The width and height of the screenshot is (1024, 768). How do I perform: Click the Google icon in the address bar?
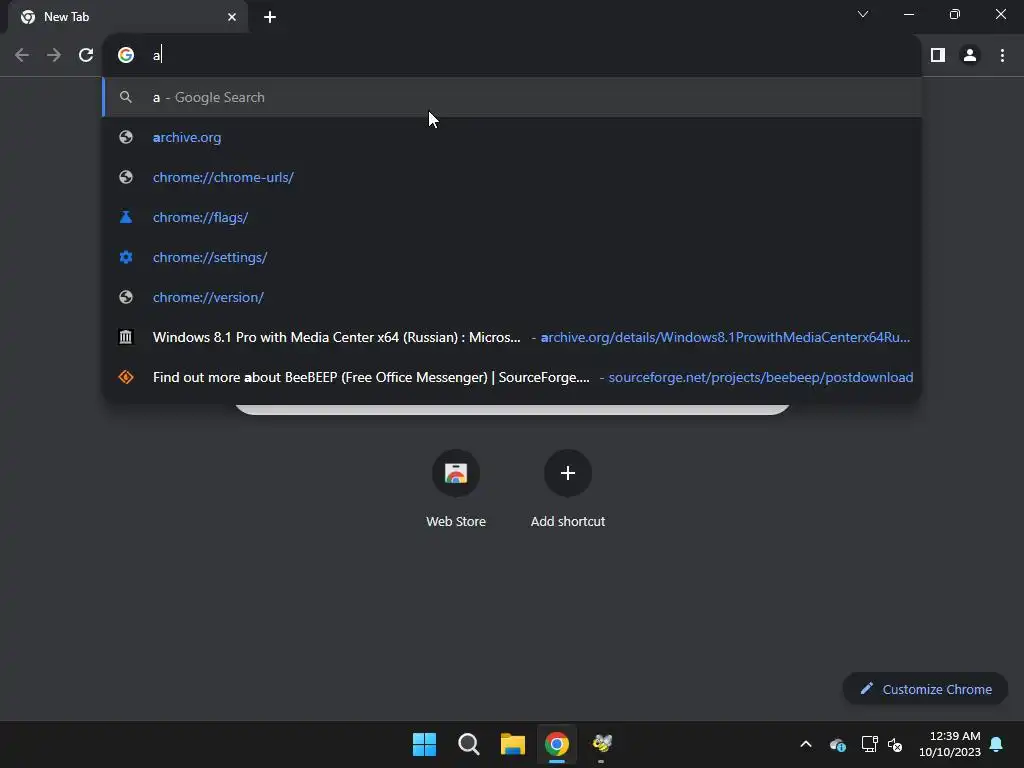(126, 56)
